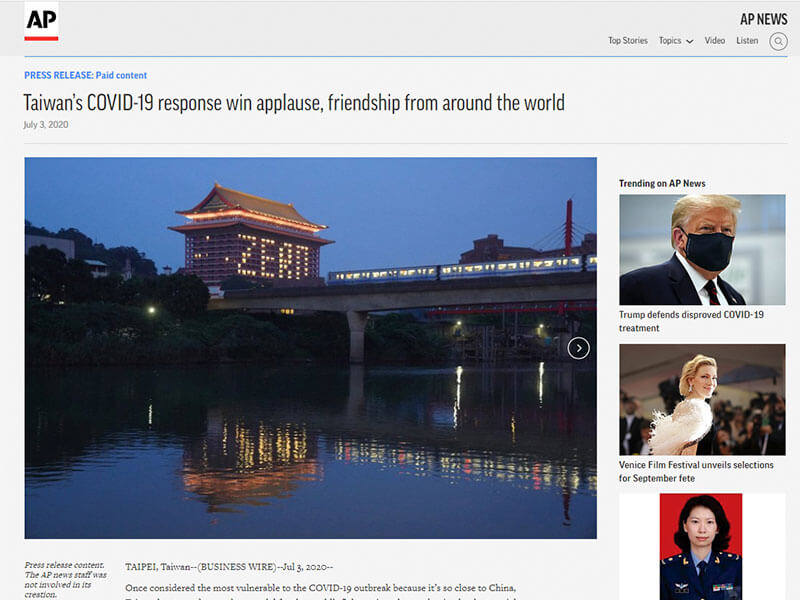Click the Venice Film Festival photo thumbnail
800x600 pixels.
(x=702, y=399)
